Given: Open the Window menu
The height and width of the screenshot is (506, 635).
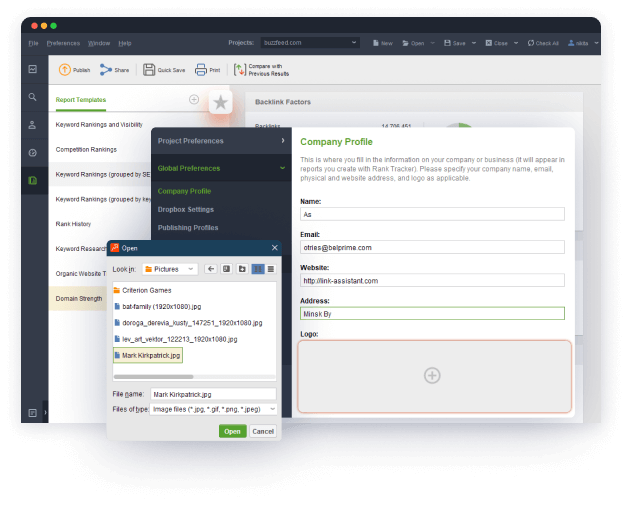Looking at the screenshot, I should [x=99, y=43].
